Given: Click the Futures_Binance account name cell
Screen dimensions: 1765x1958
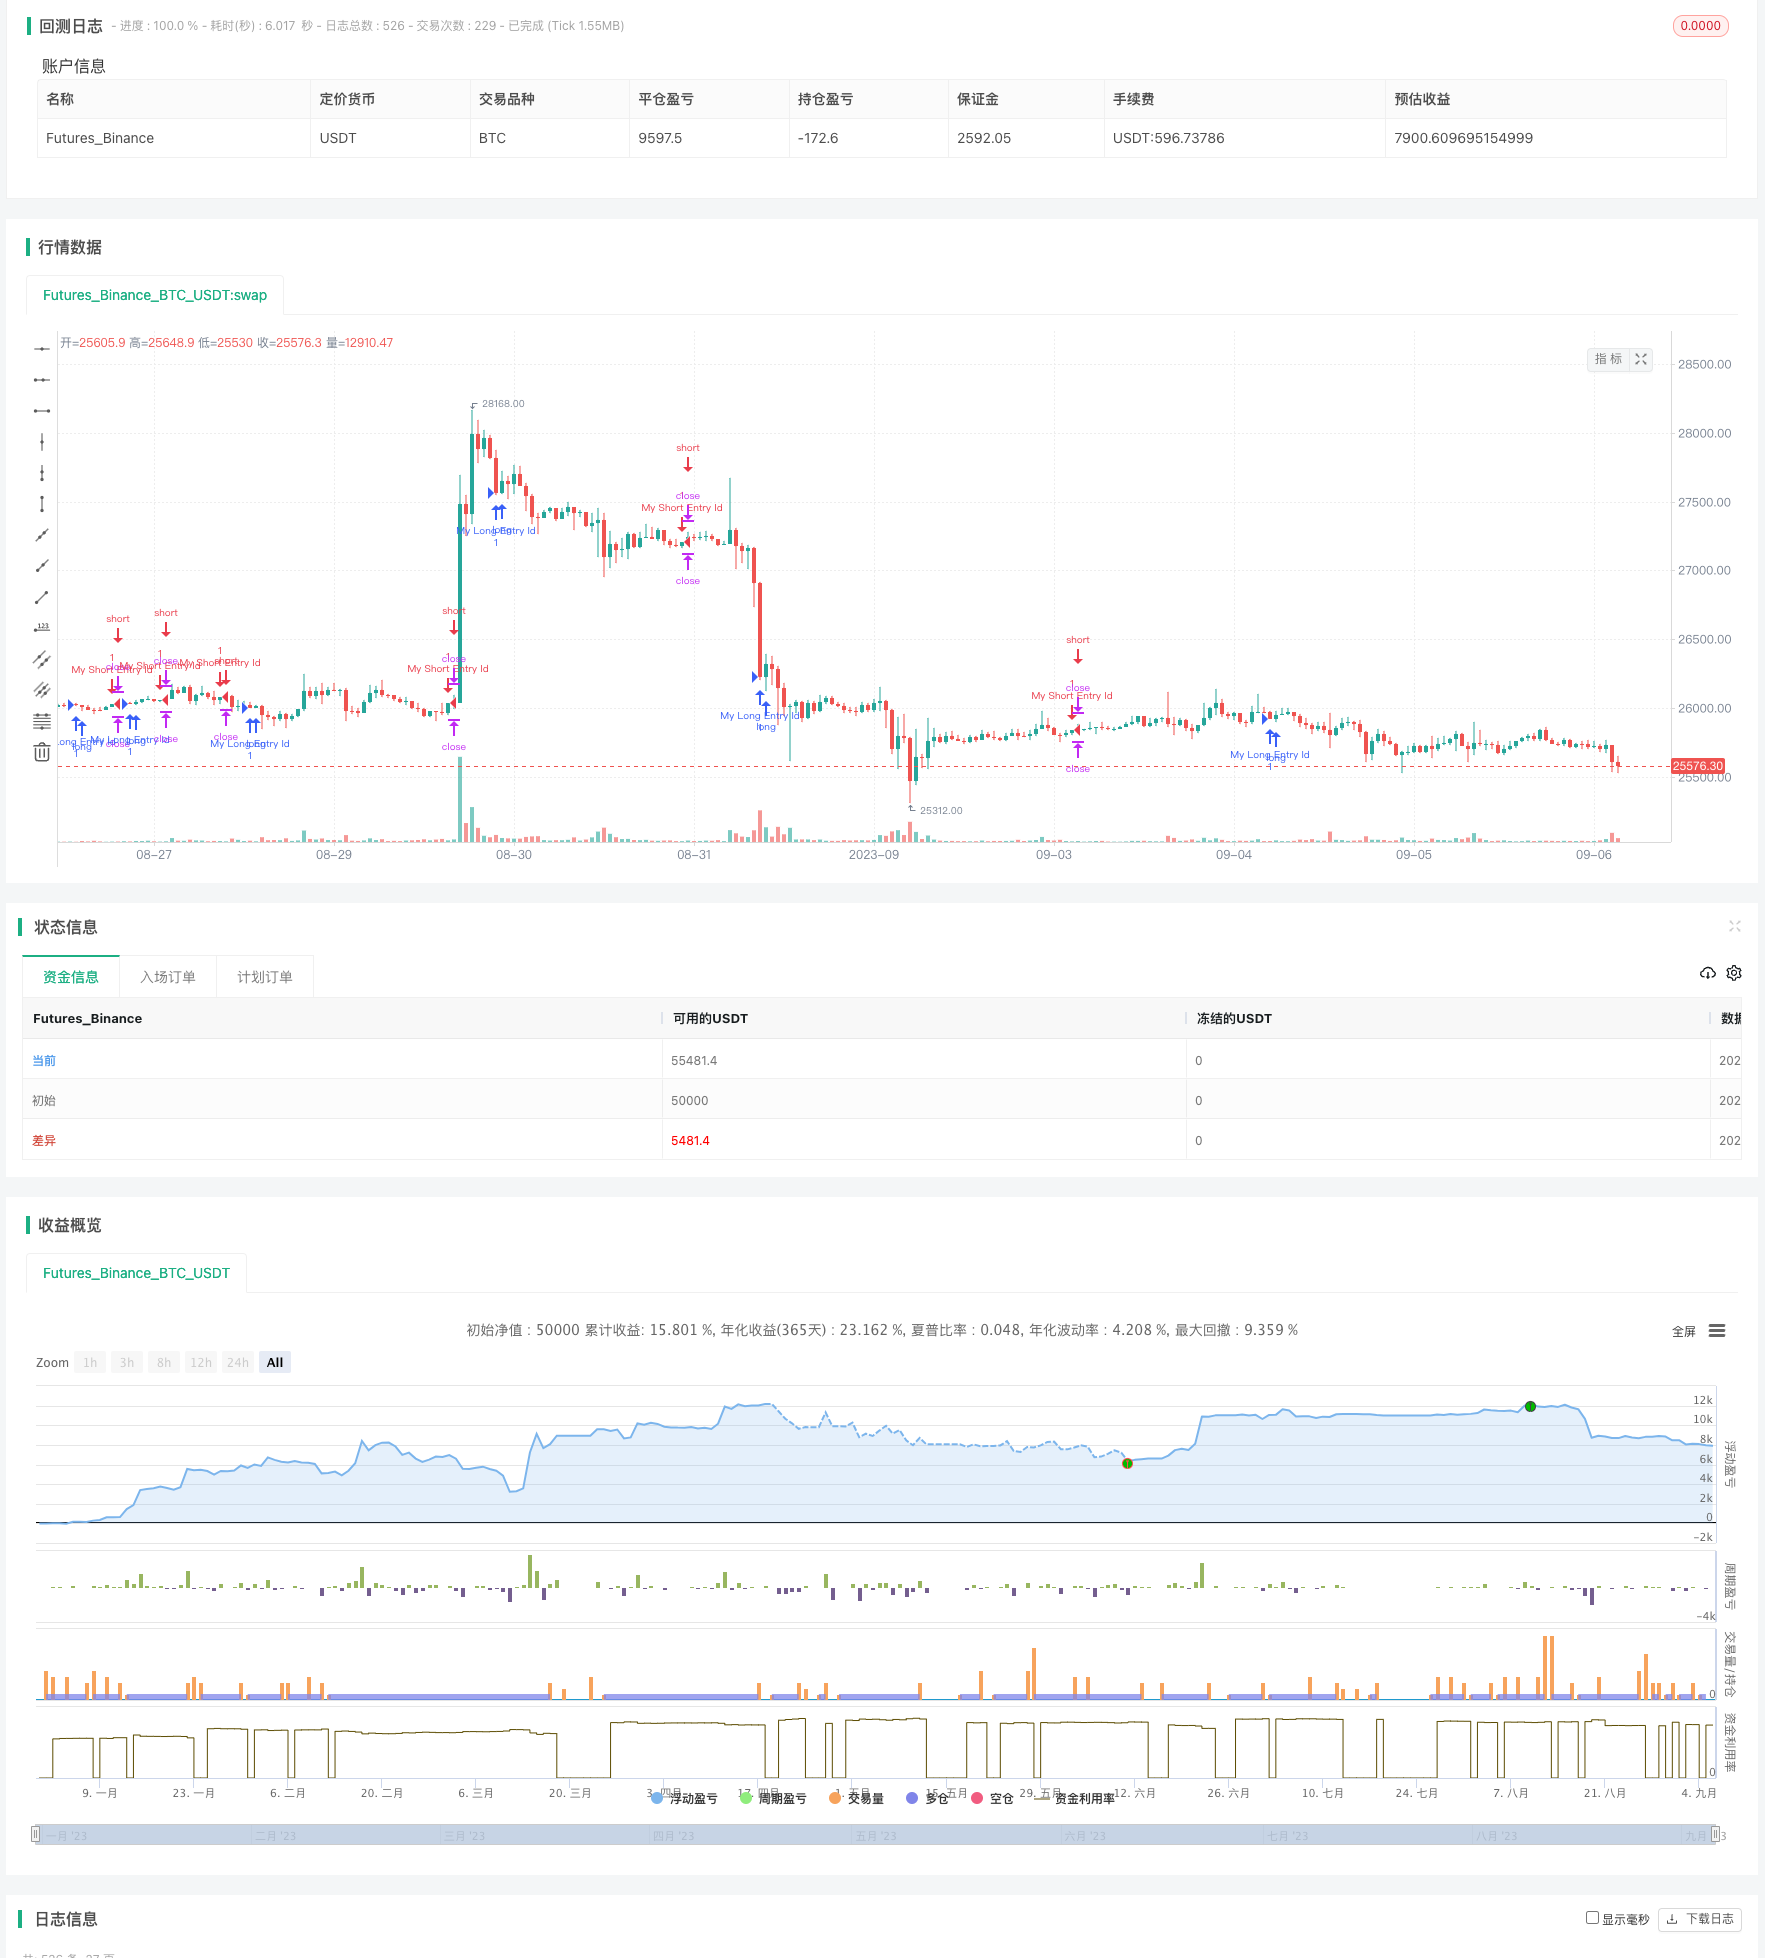Looking at the screenshot, I should (100, 138).
